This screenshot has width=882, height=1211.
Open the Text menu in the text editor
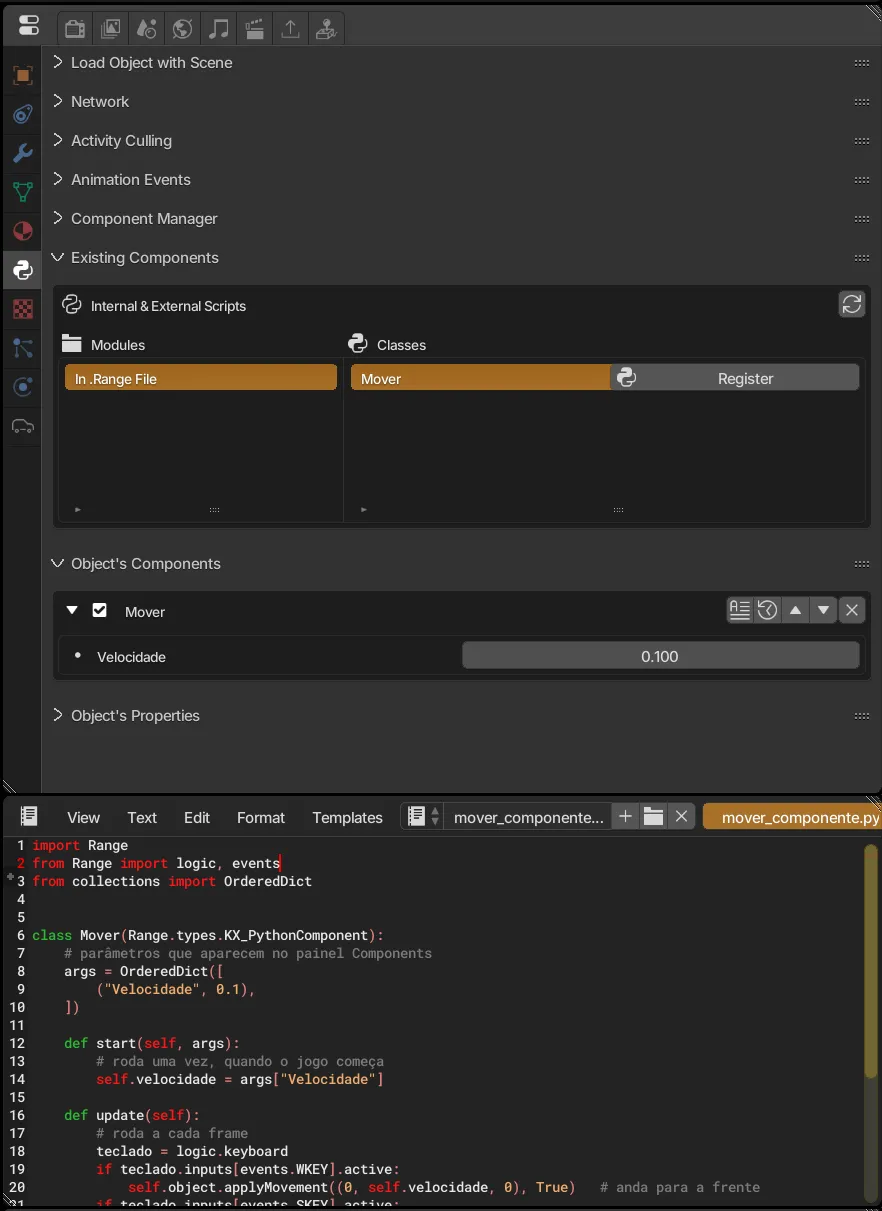[x=142, y=817]
